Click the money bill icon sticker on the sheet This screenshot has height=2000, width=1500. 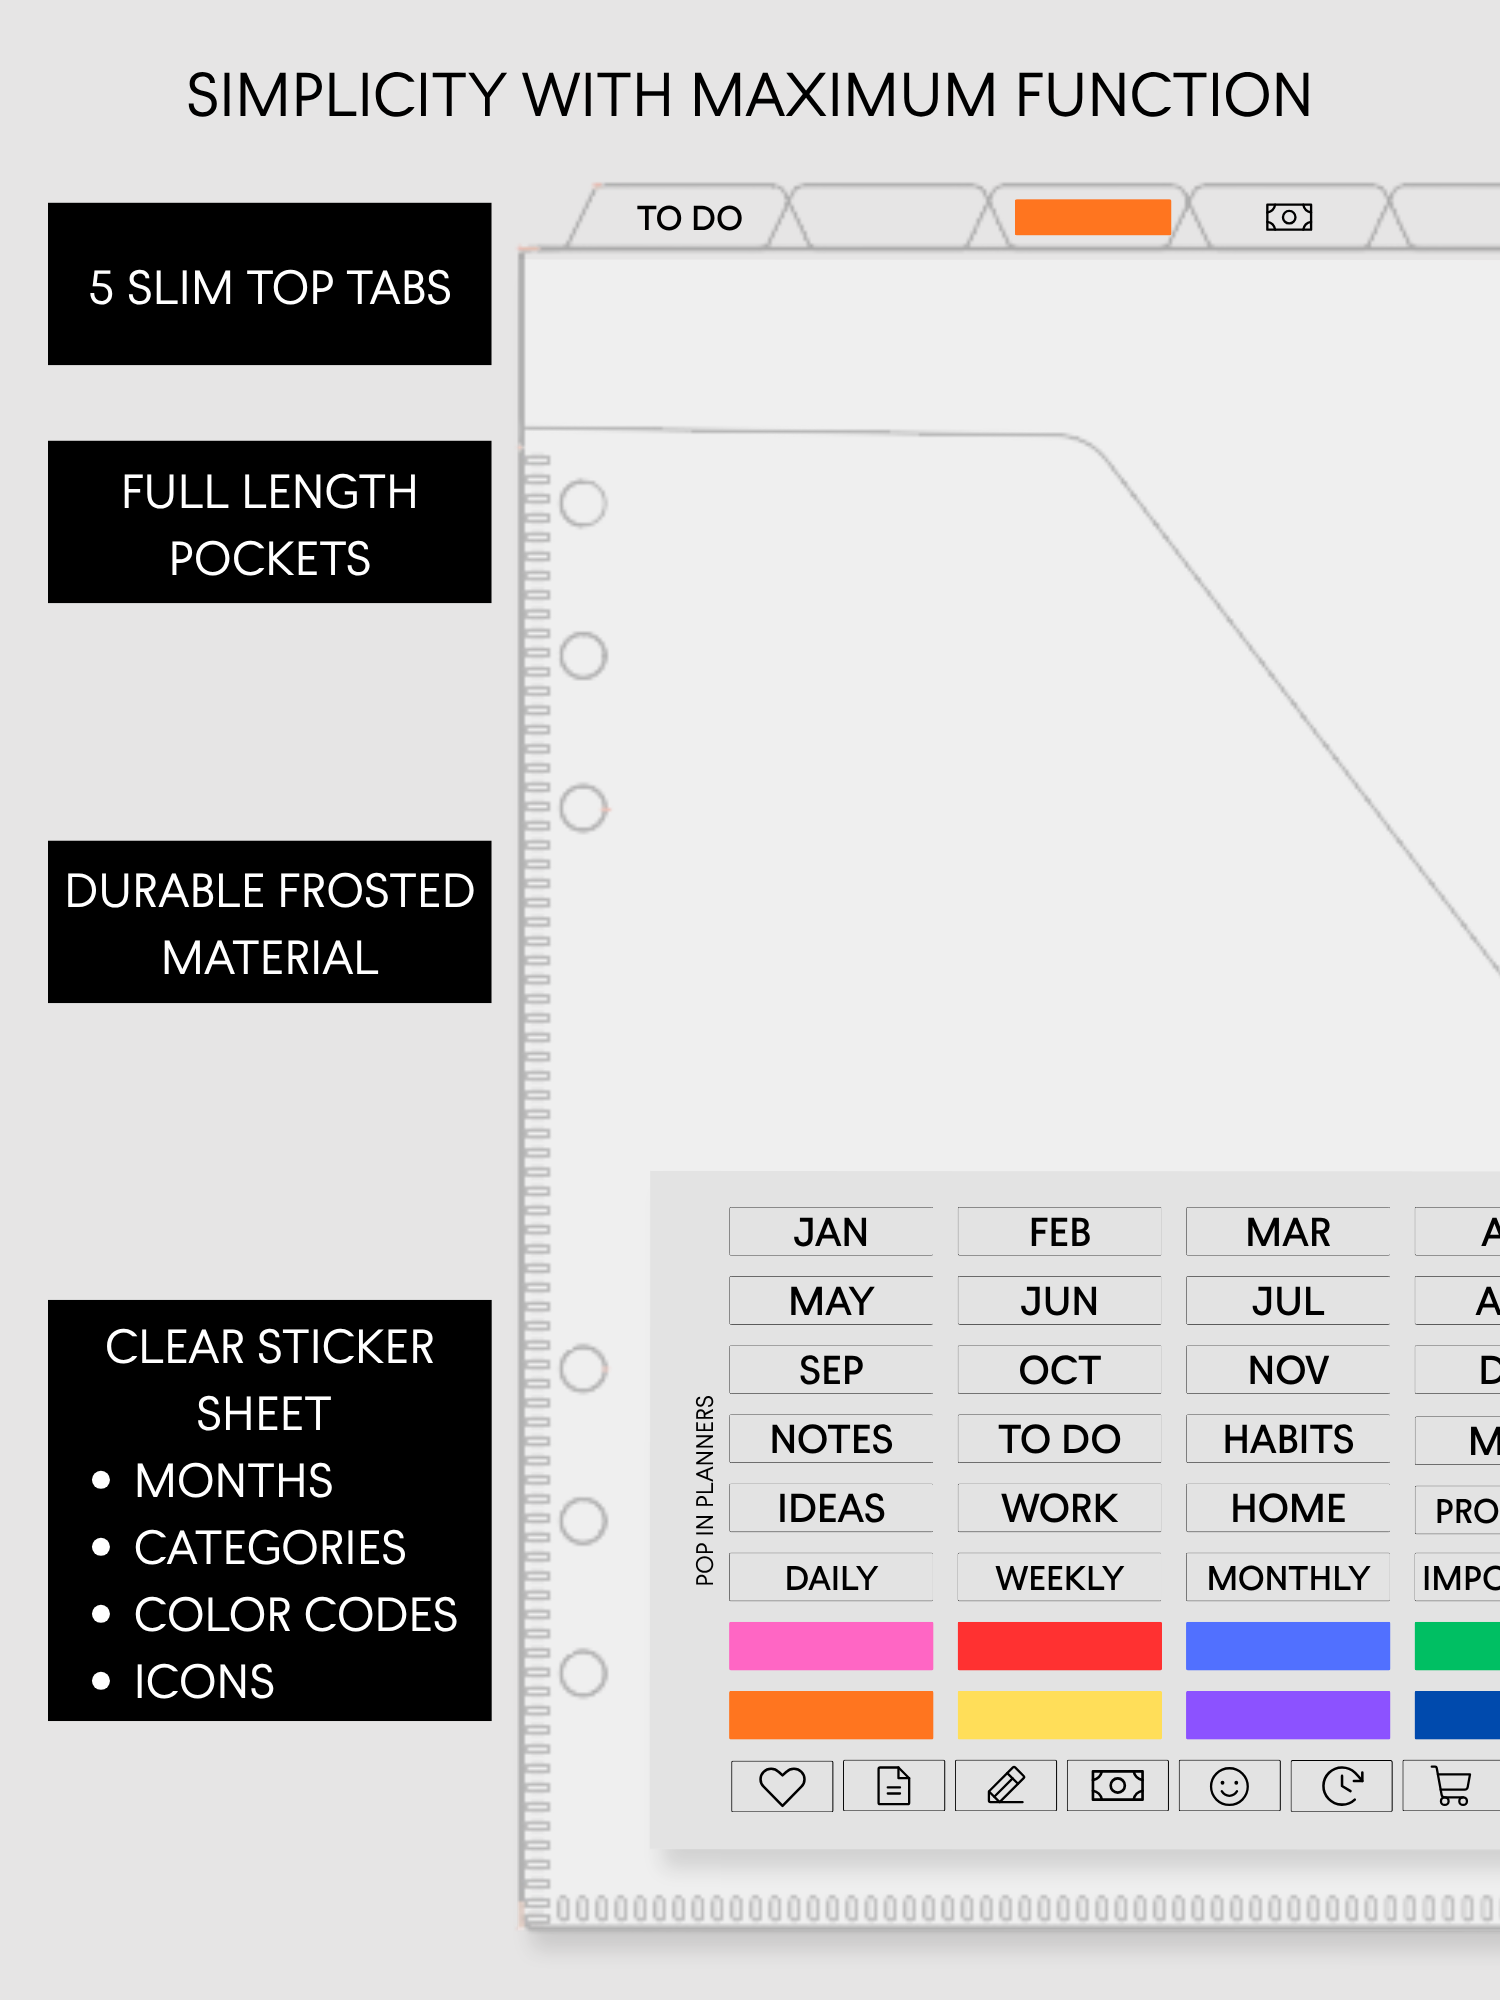pos(1118,1786)
